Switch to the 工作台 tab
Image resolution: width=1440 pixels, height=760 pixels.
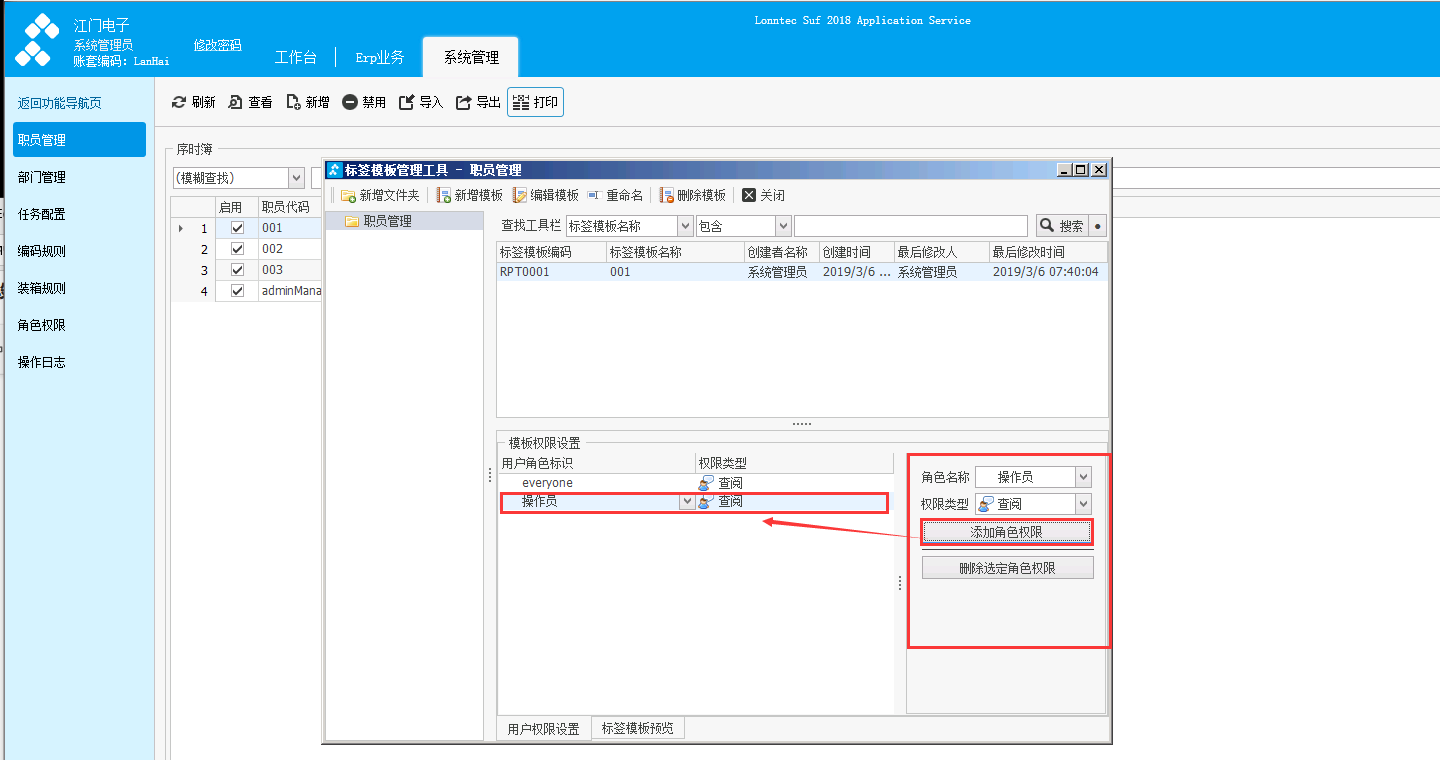[295, 57]
